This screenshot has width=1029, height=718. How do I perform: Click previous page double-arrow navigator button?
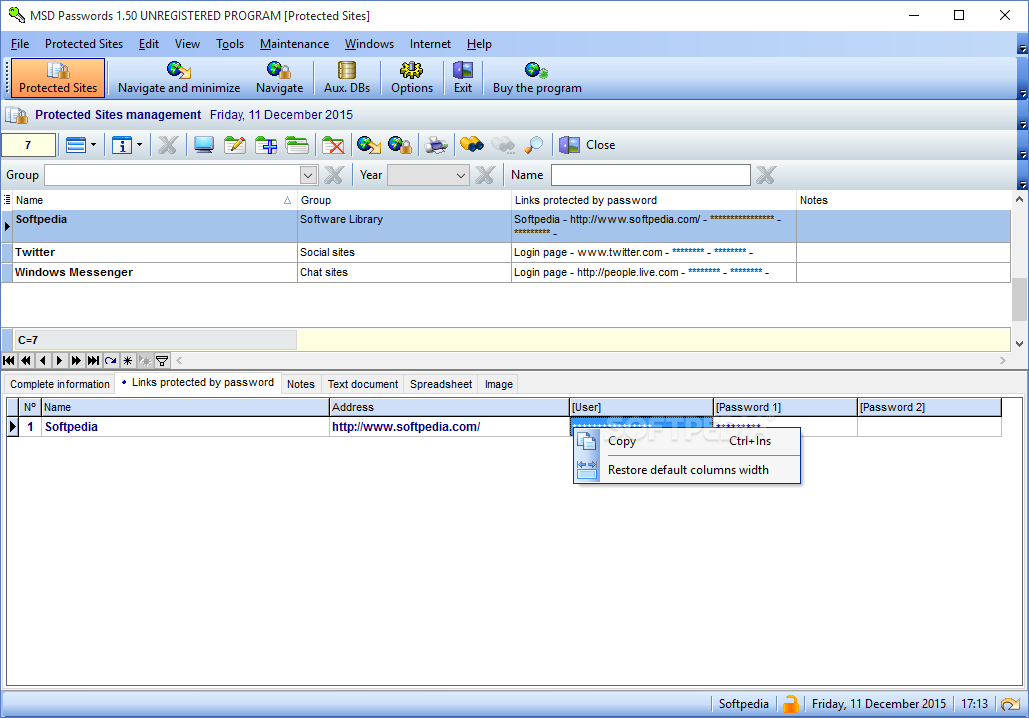pos(26,360)
